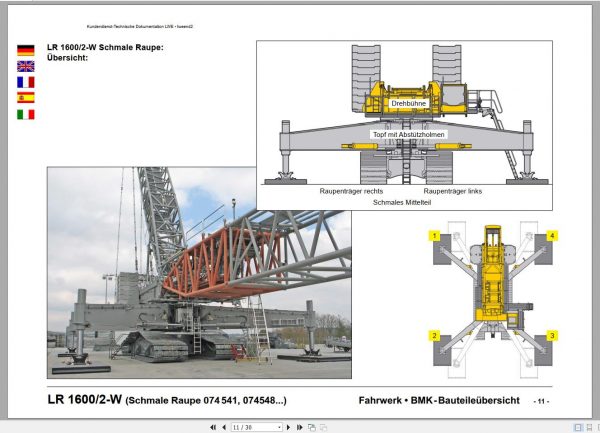This screenshot has height=433, width=600.
Task: Click yellow marker number 4
Action: click(552, 236)
